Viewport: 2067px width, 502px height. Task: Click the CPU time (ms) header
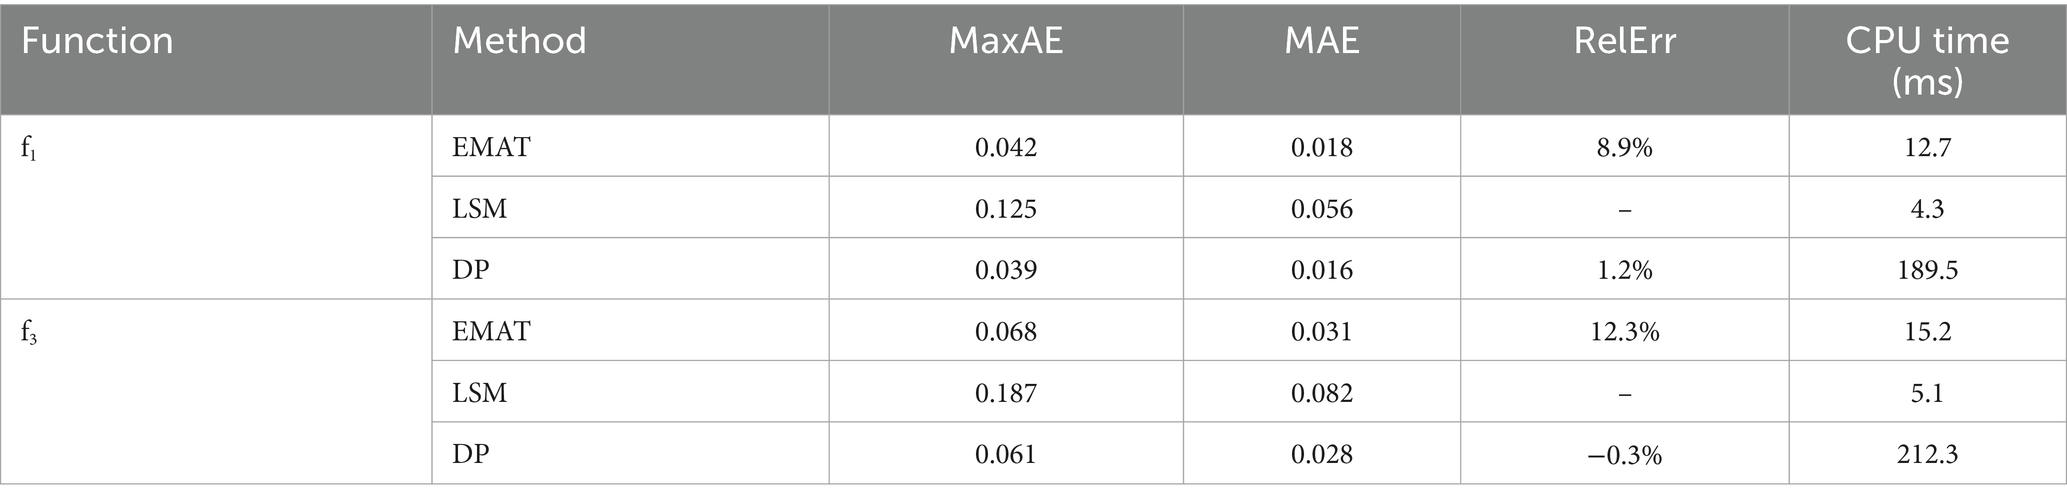point(1926,60)
